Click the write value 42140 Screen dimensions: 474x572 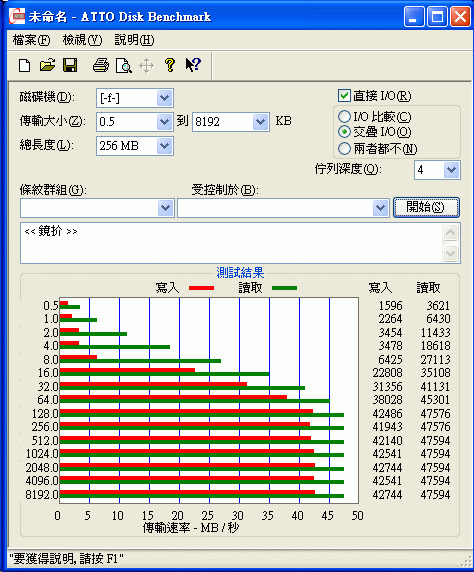(x=388, y=440)
